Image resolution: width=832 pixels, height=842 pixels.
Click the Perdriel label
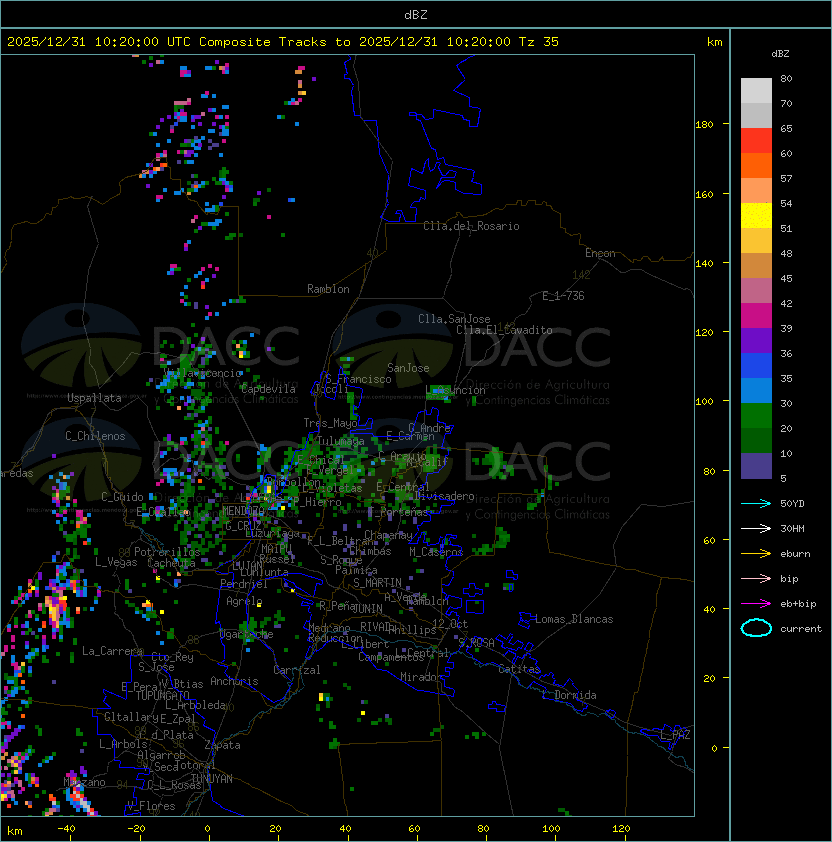coord(243,583)
